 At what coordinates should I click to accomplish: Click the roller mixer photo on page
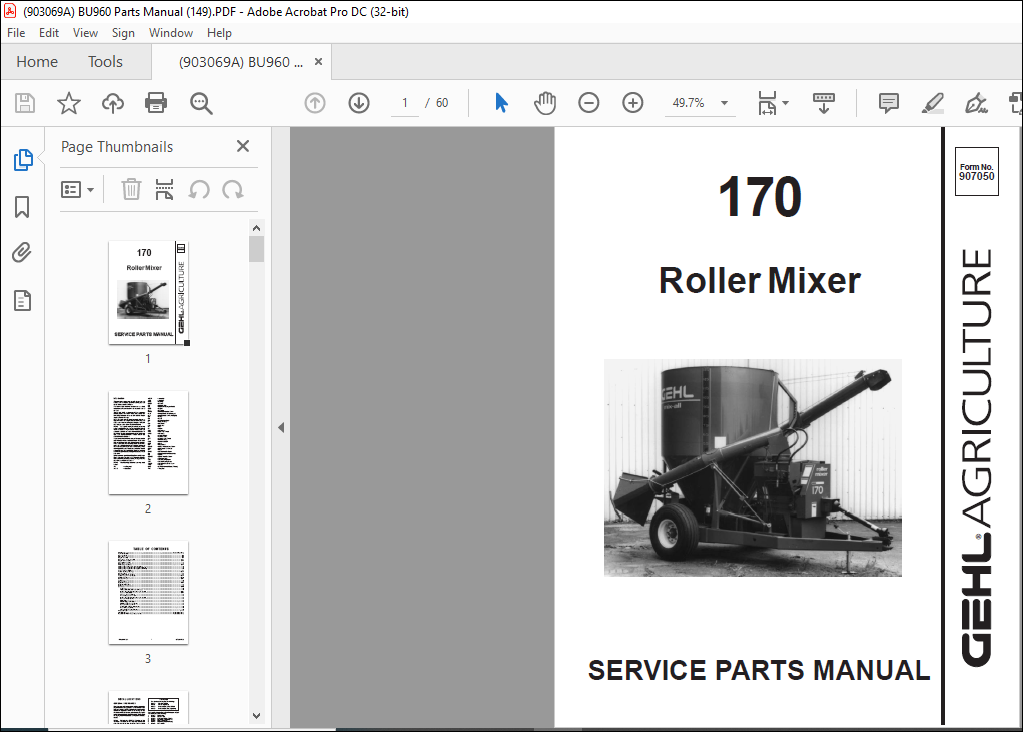pos(753,468)
